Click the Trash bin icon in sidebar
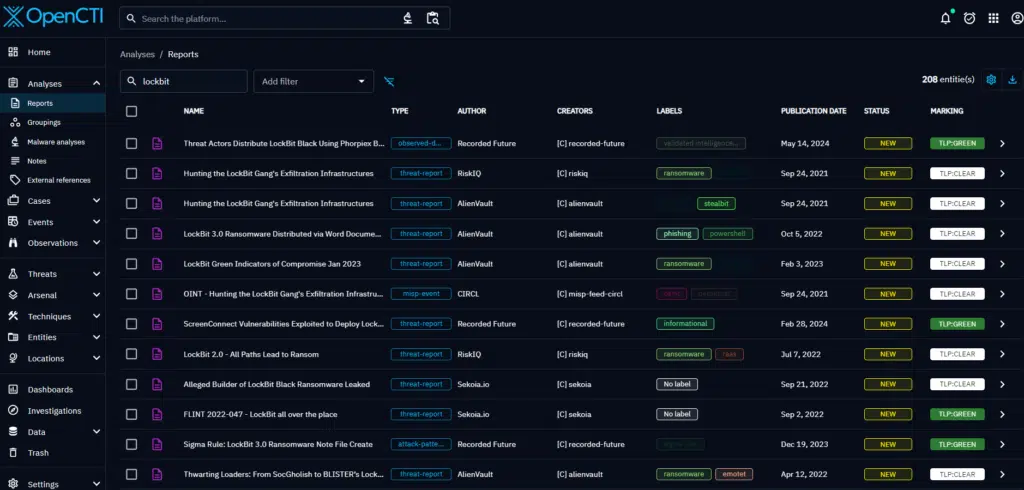1024x490 pixels. click(13, 453)
